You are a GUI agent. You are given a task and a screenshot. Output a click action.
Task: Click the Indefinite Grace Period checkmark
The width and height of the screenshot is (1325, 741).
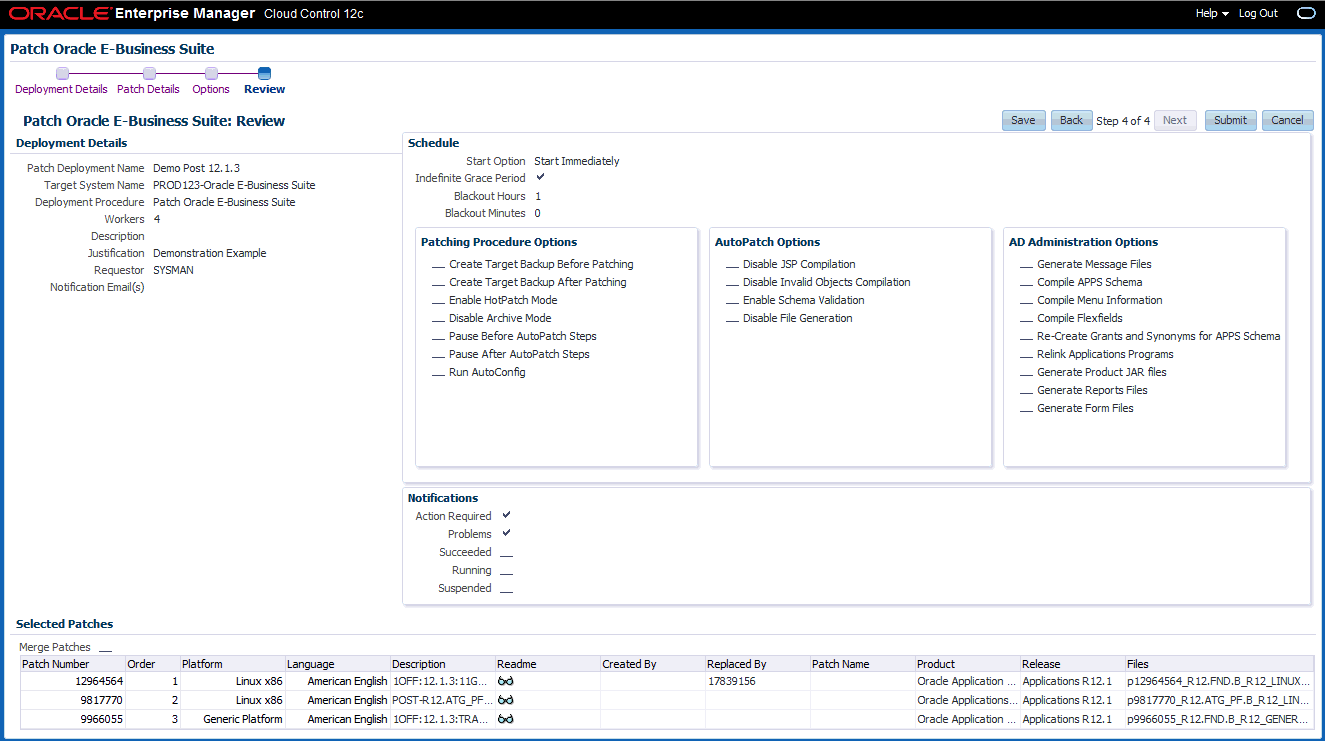pos(540,177)
